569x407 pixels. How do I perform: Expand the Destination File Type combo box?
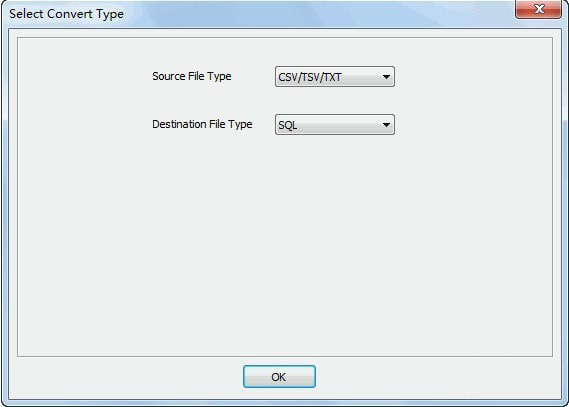click(x=335, y=125)
